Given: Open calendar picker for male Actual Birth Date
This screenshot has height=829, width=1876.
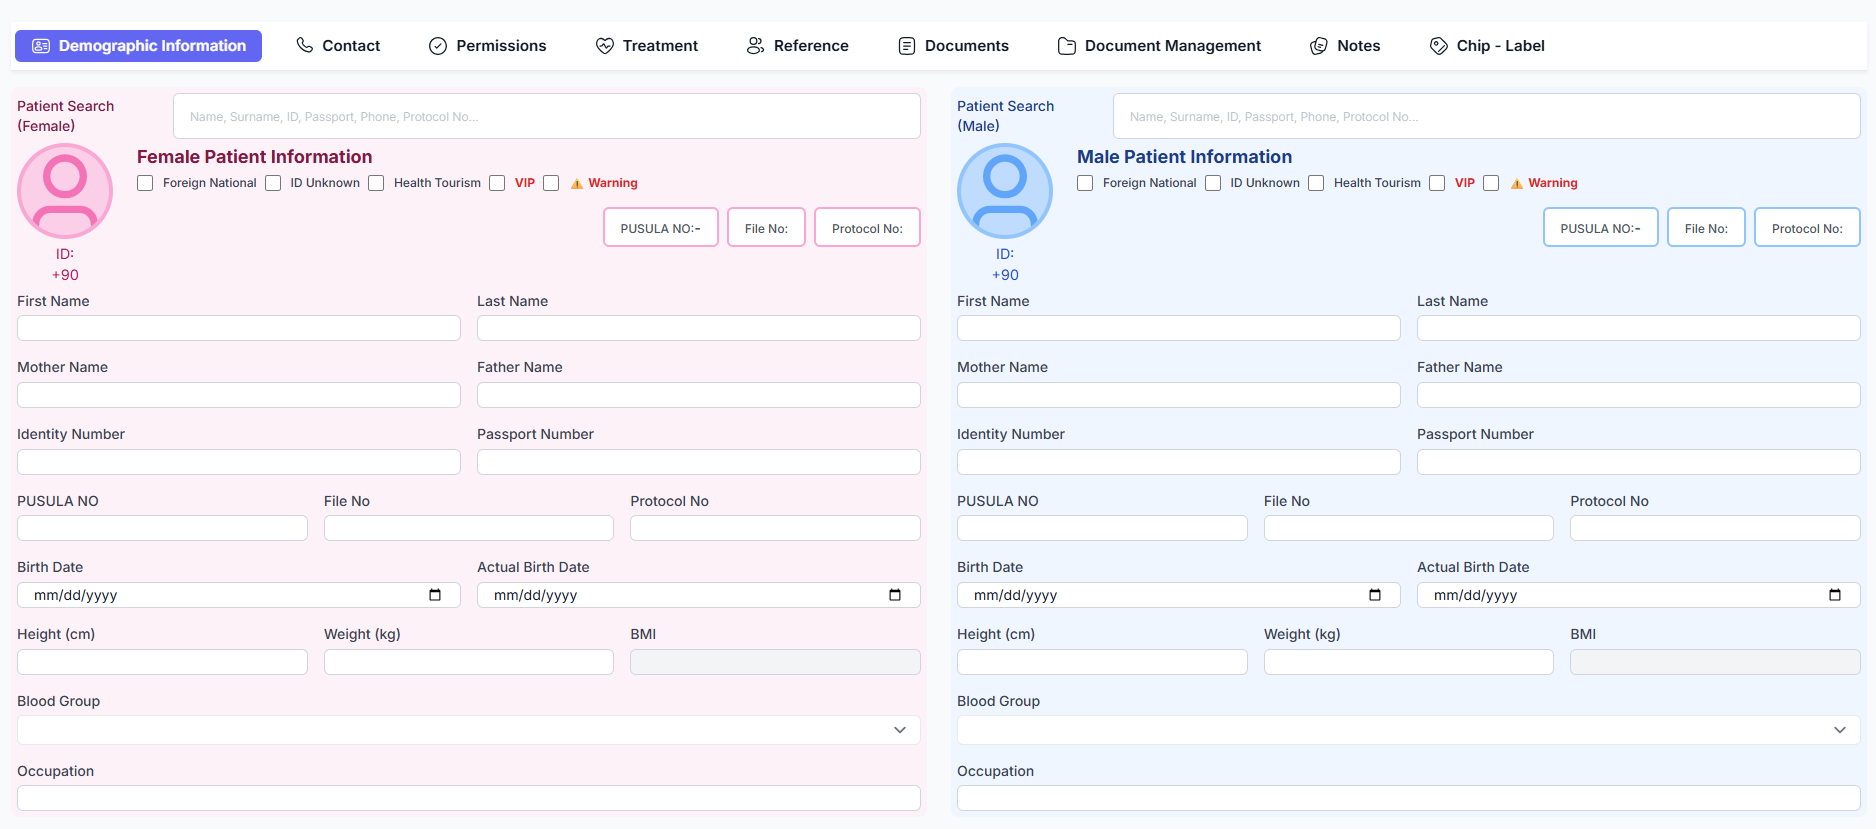Looking at the screenshot, I should (x=1835, y=595).
